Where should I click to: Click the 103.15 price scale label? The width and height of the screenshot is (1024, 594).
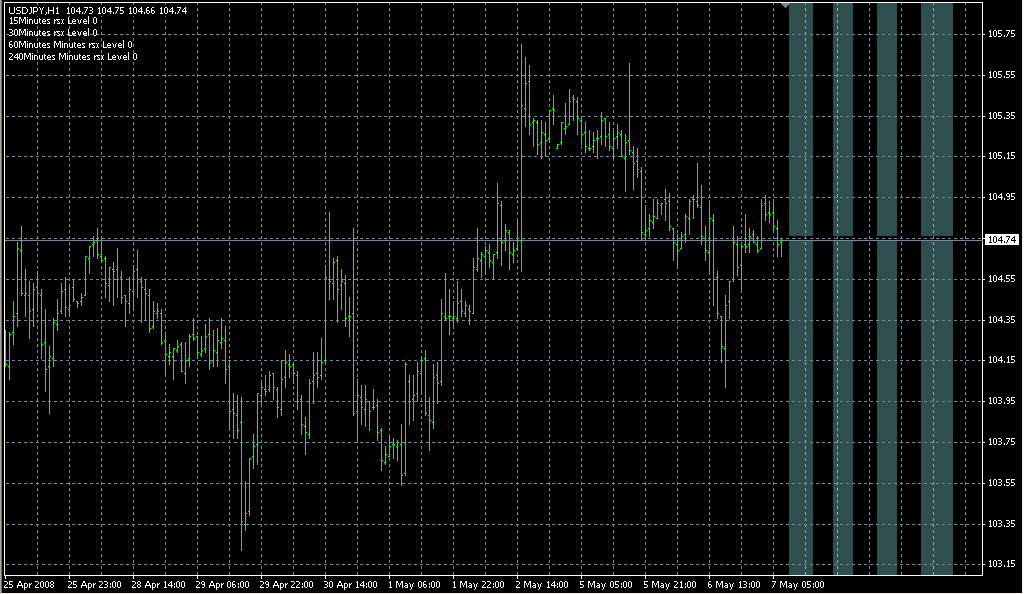click(x=1002, y=564)
